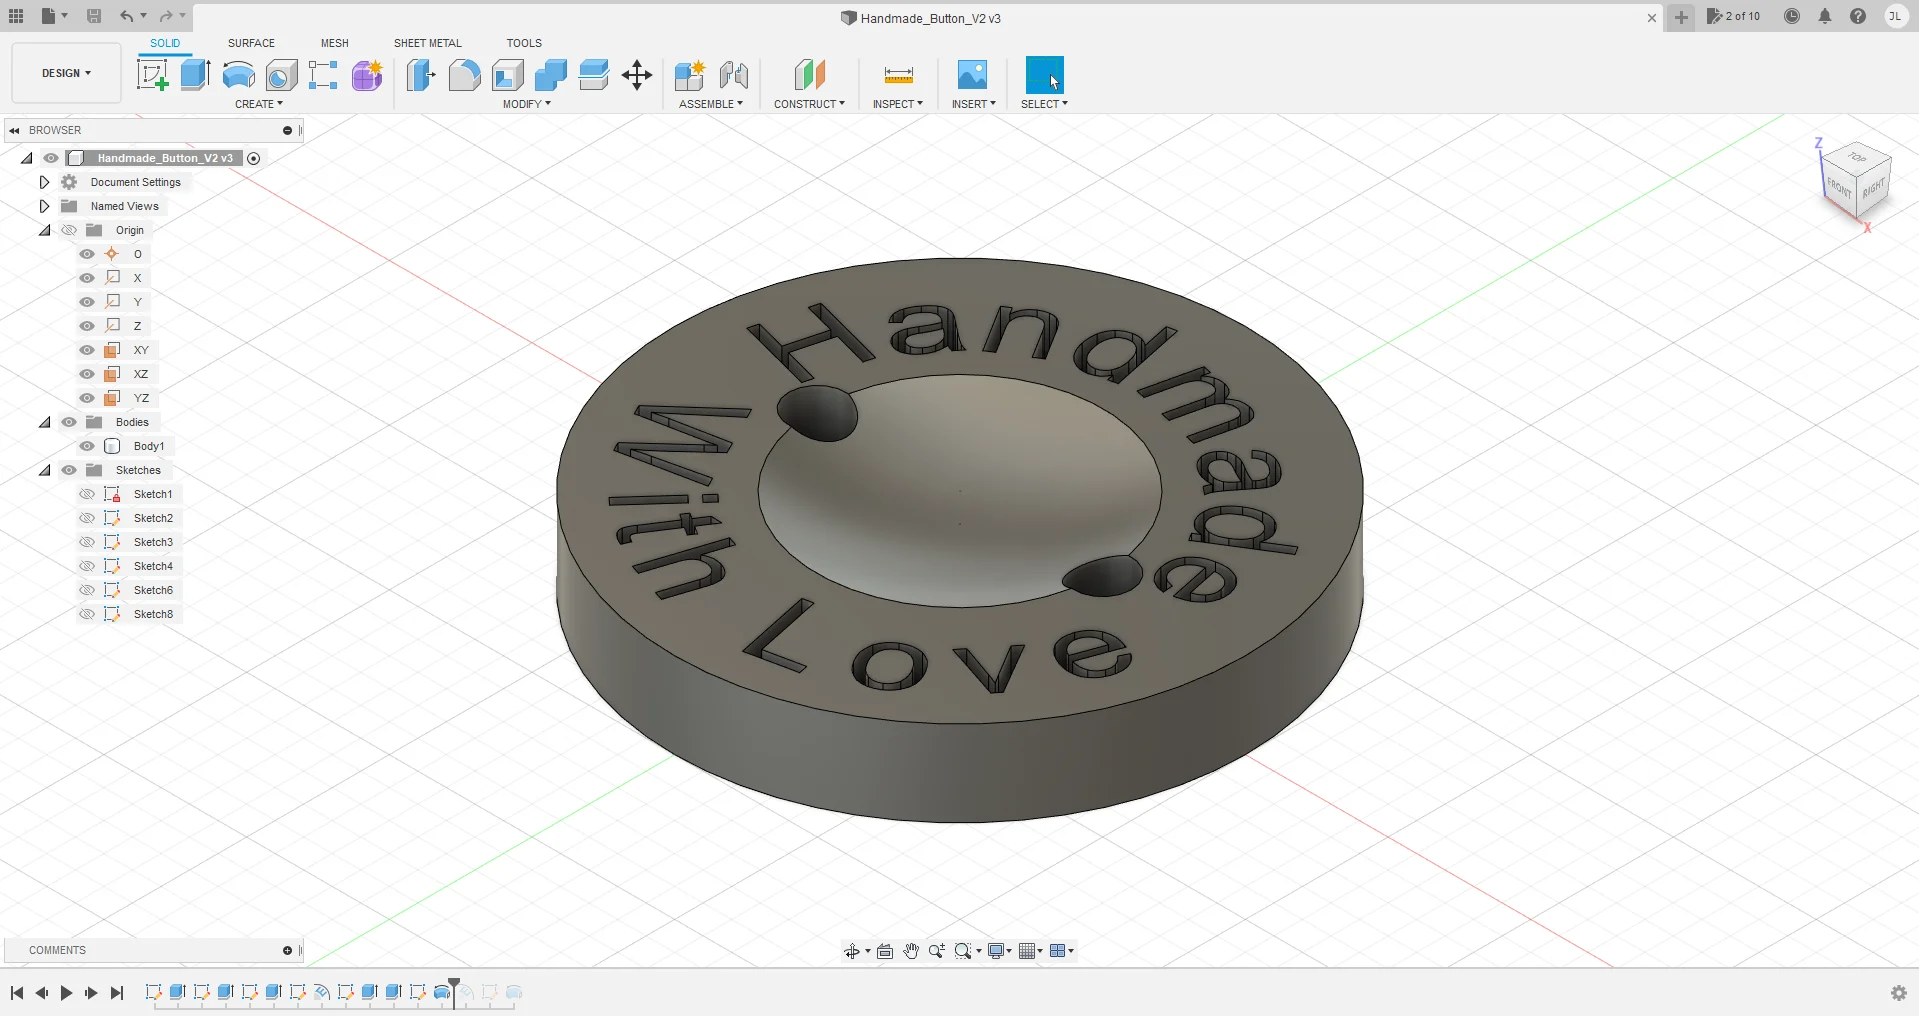Click the Rectangular Pattern tool icon
The image size is (1919, 1016).
(x=323, y=75)
